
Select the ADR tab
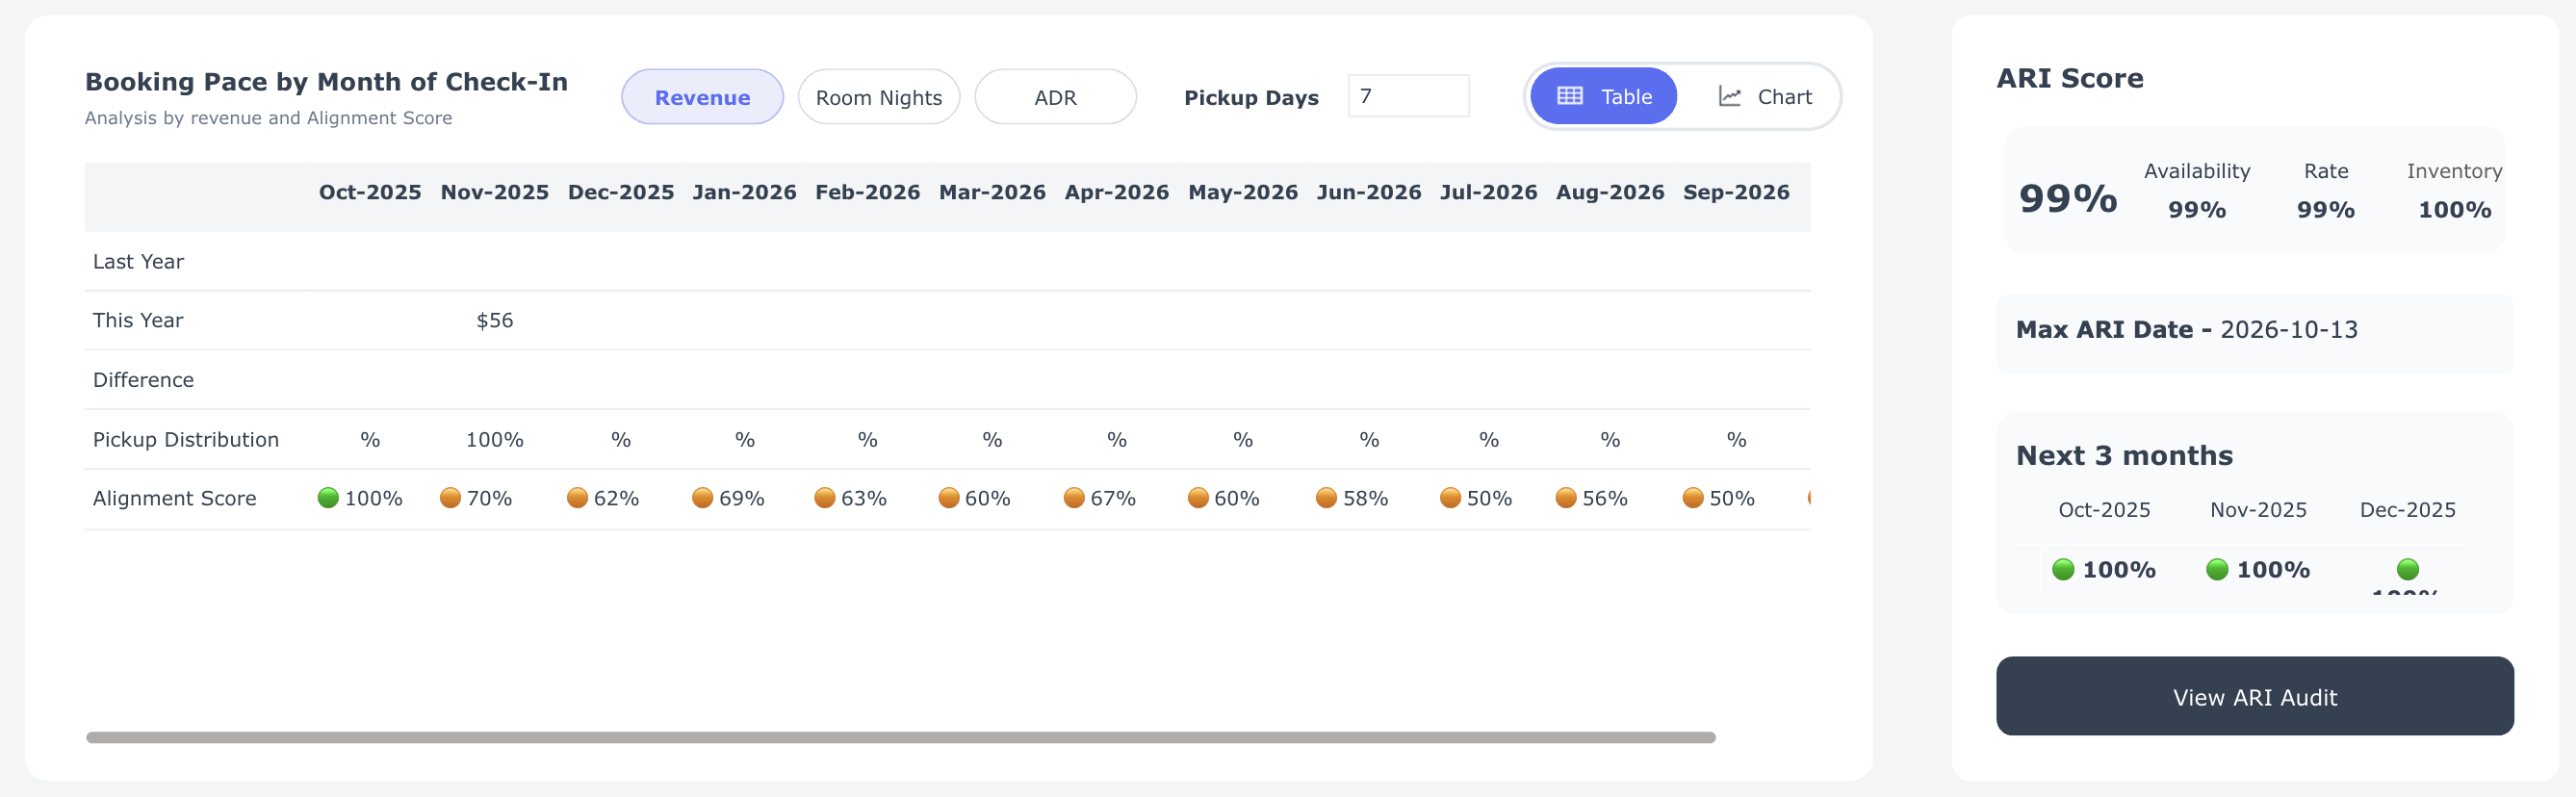(x=1055, y=97)
